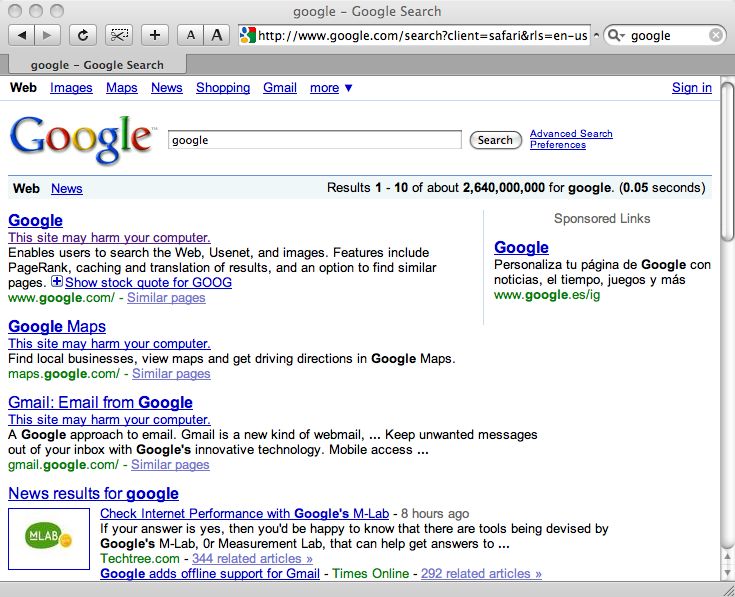735x597 pixels.
Task: Click the 'Sponsored Links' label
Action: coord(602,218)
